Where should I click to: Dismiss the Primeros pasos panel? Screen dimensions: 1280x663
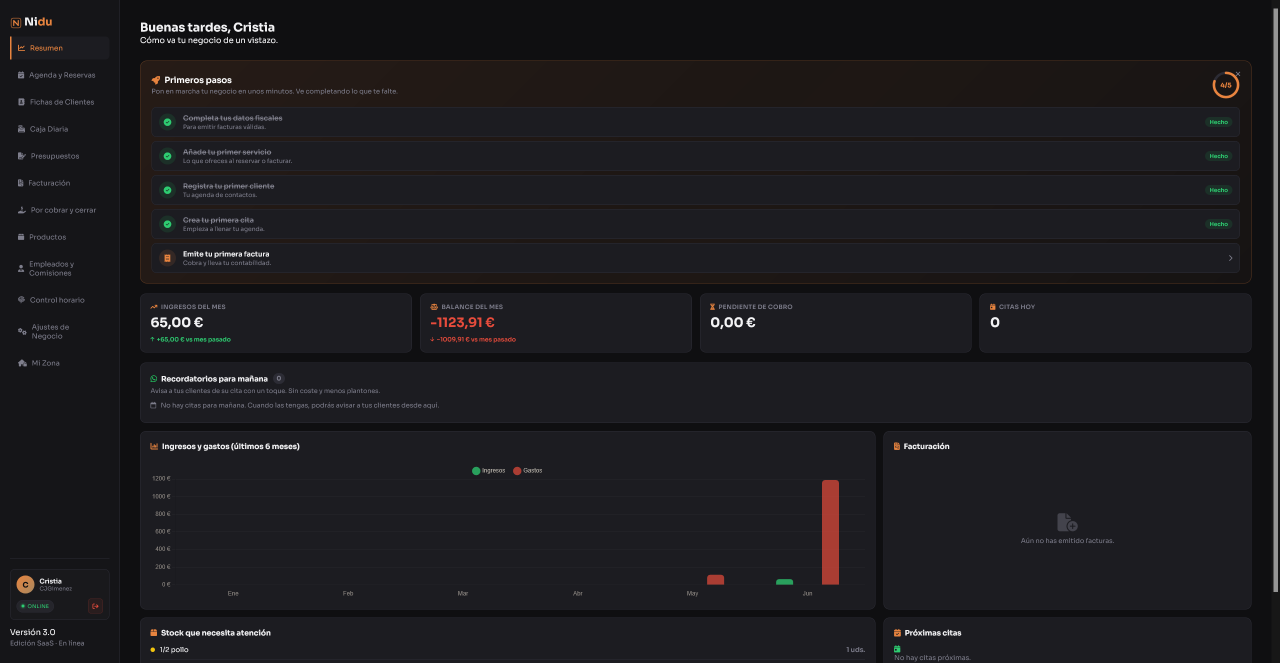(x=1238, y=73)
